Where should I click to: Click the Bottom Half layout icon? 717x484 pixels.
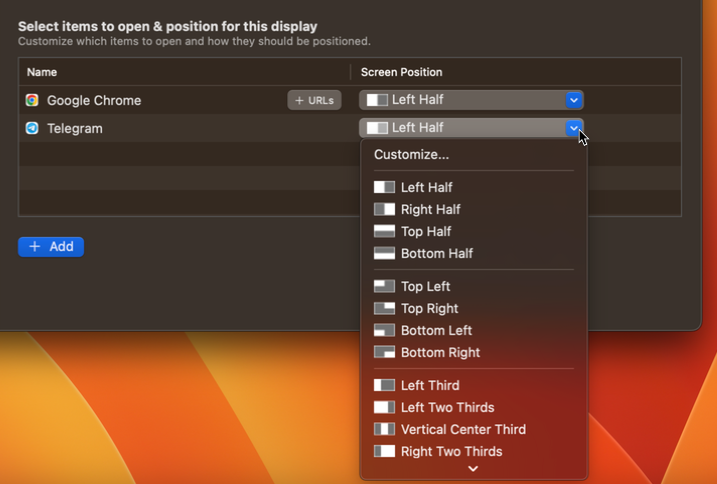(x=384, y=253)
